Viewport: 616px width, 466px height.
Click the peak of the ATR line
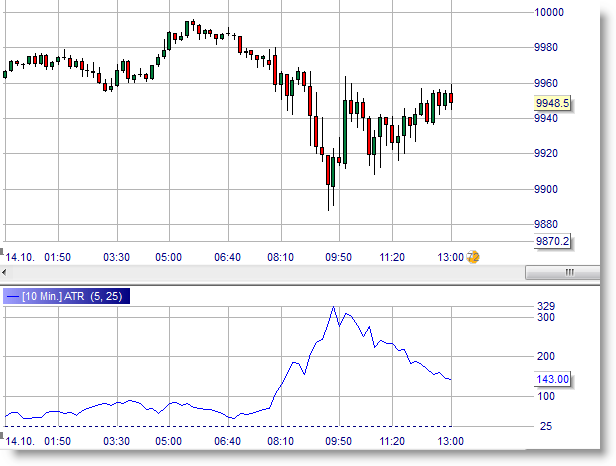(334, 308)
